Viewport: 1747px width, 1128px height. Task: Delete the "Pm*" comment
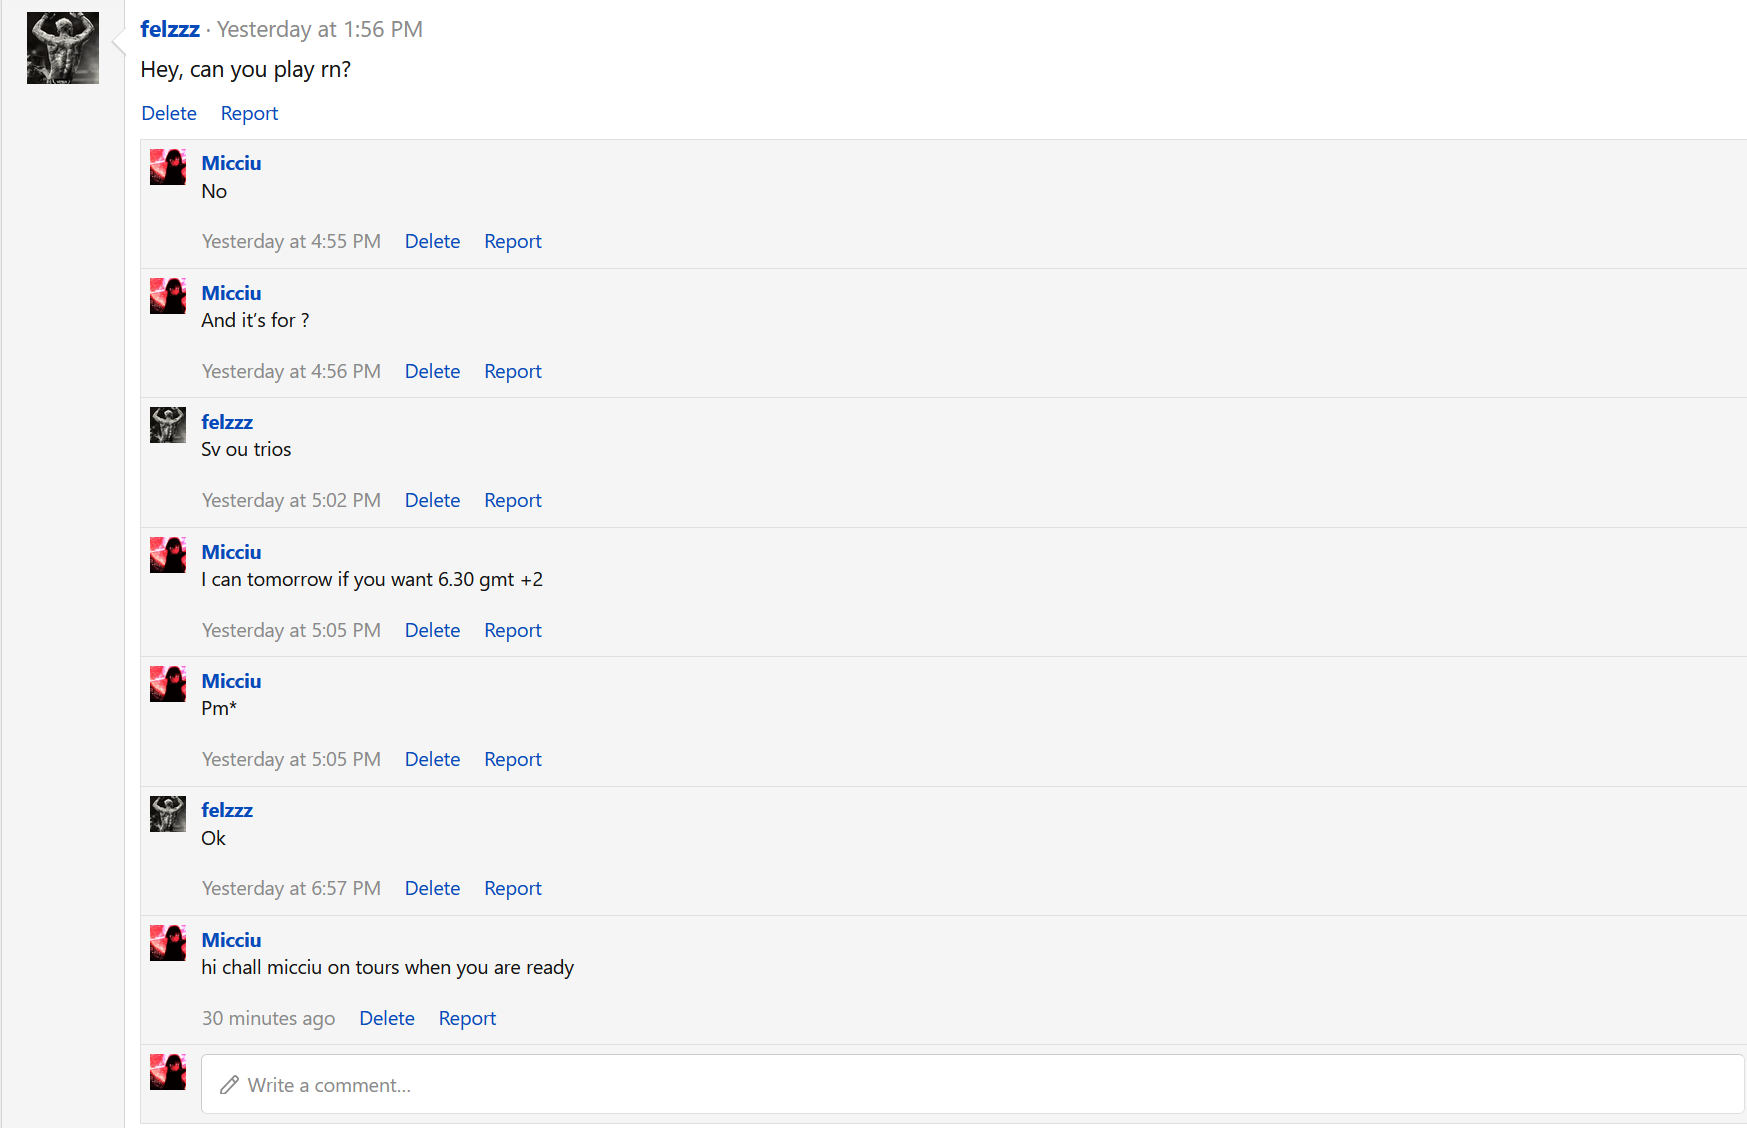432,759
